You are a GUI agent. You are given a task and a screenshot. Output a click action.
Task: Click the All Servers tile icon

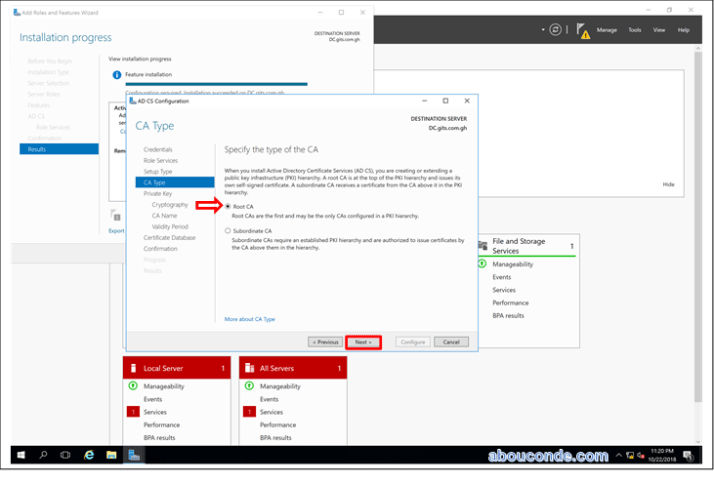tap(250, 369)
